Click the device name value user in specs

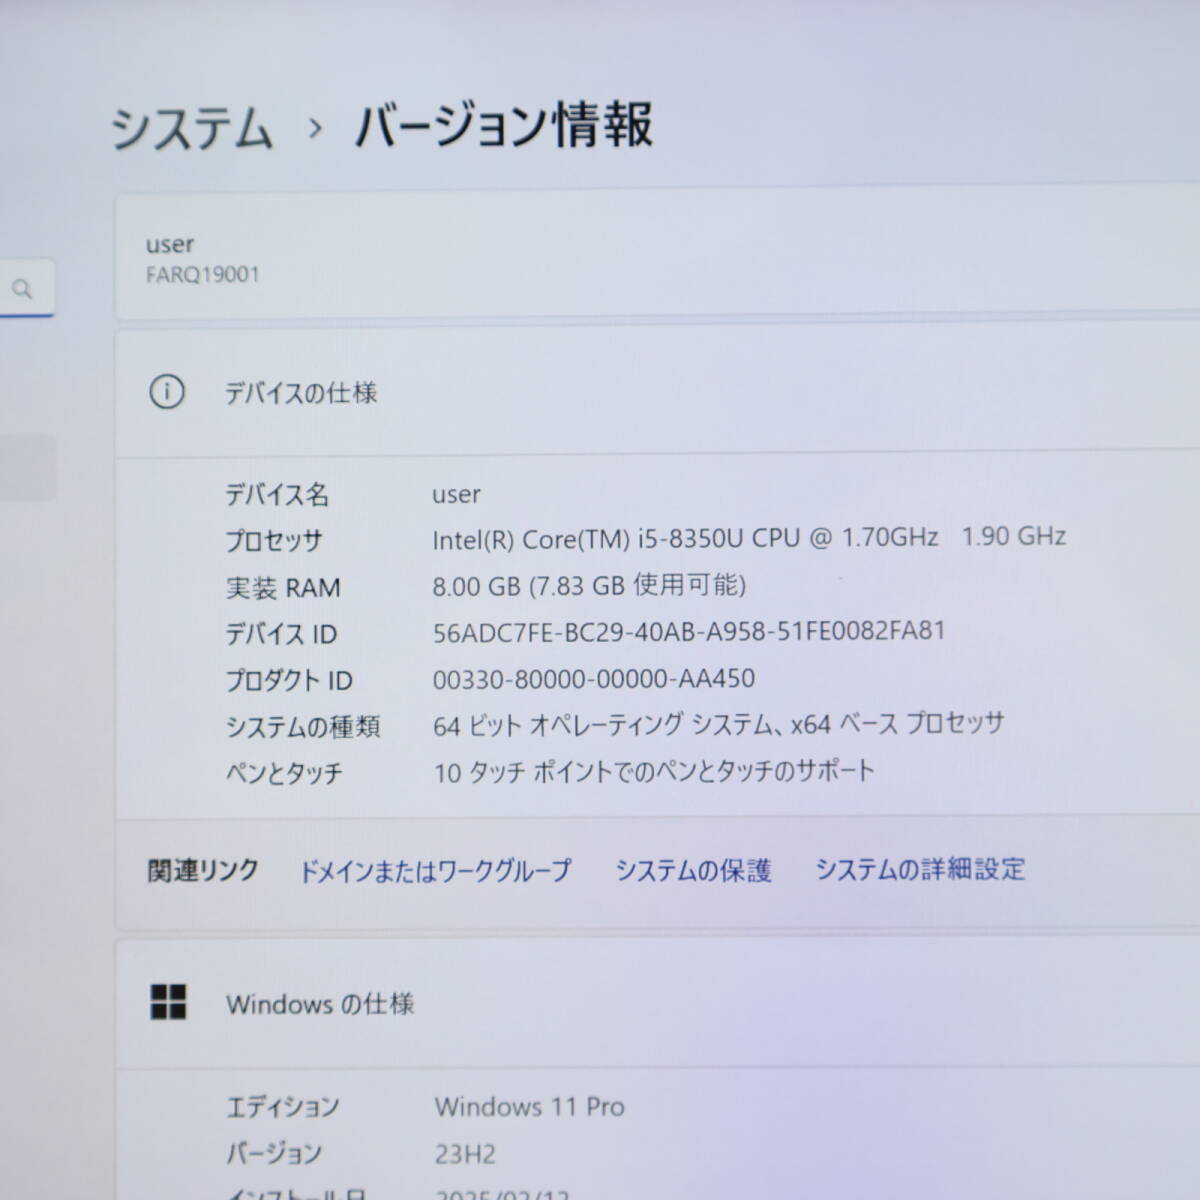click(x=456, y=494)
